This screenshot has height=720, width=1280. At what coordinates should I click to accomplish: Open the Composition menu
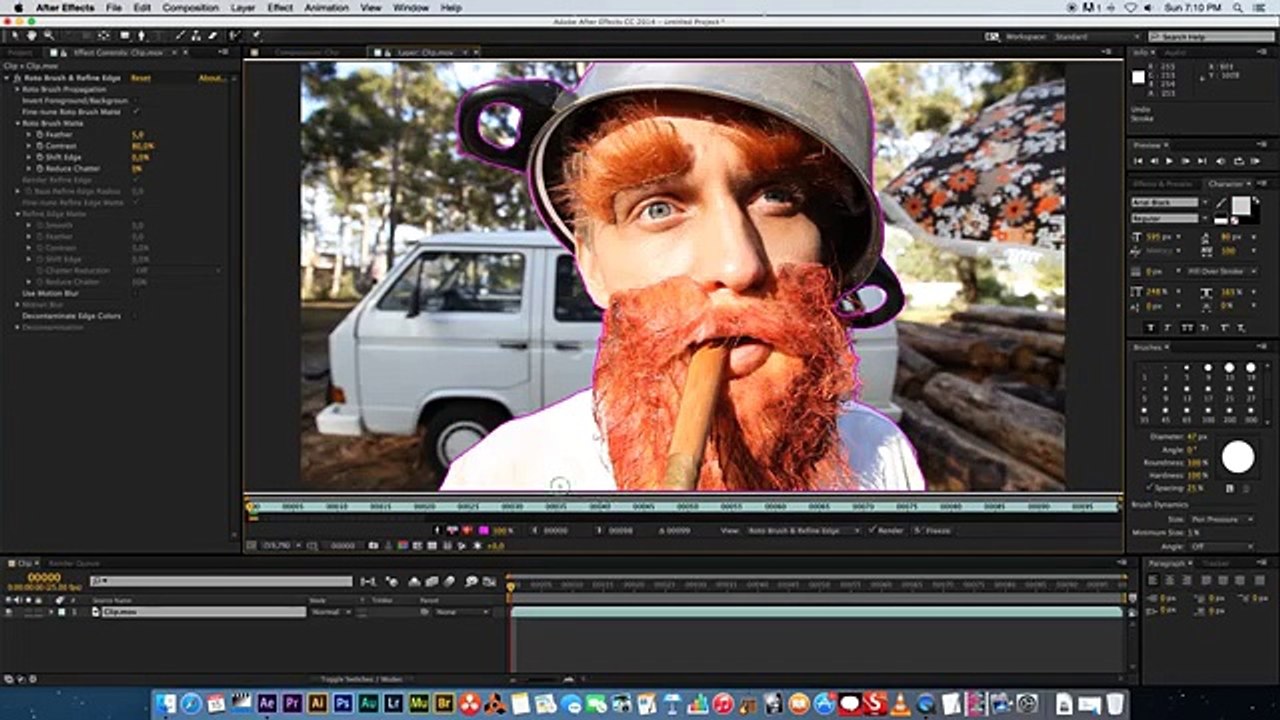point(190,7)
